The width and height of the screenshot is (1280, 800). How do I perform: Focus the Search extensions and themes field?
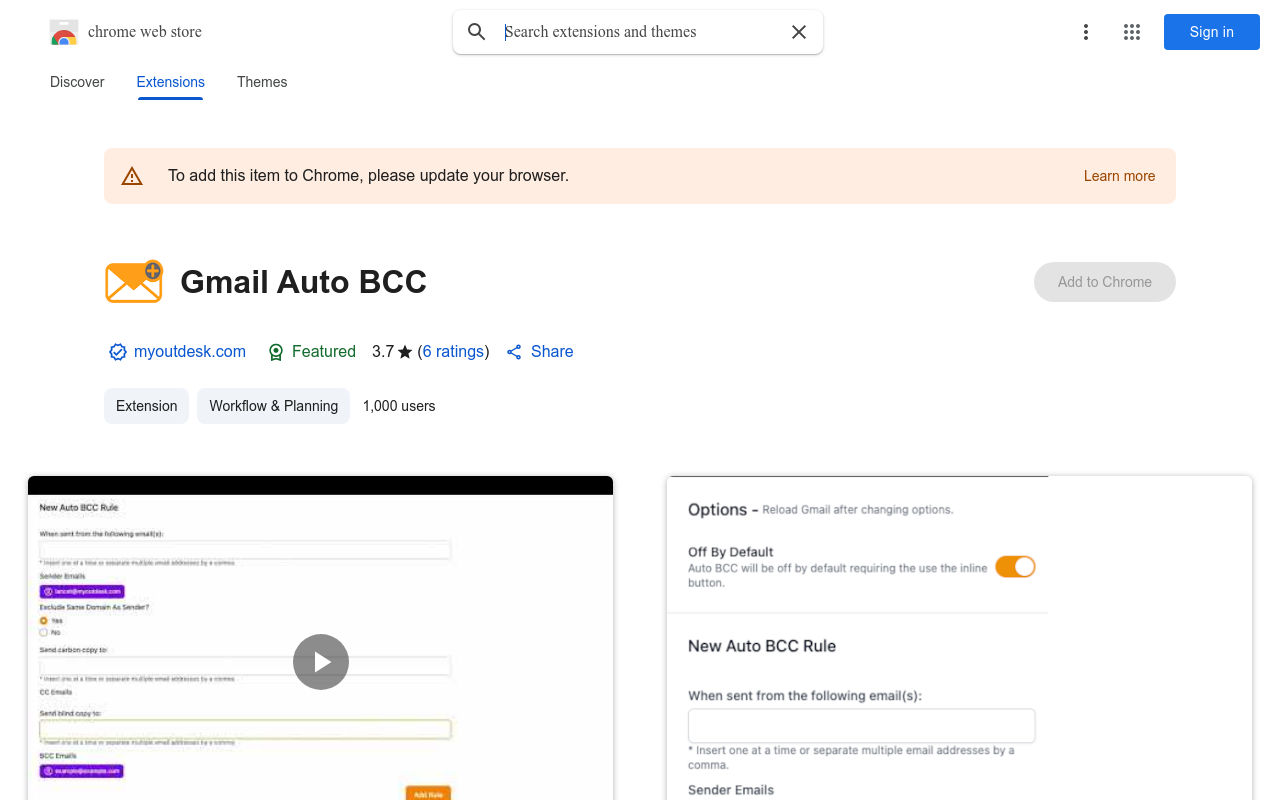[640, 32]
